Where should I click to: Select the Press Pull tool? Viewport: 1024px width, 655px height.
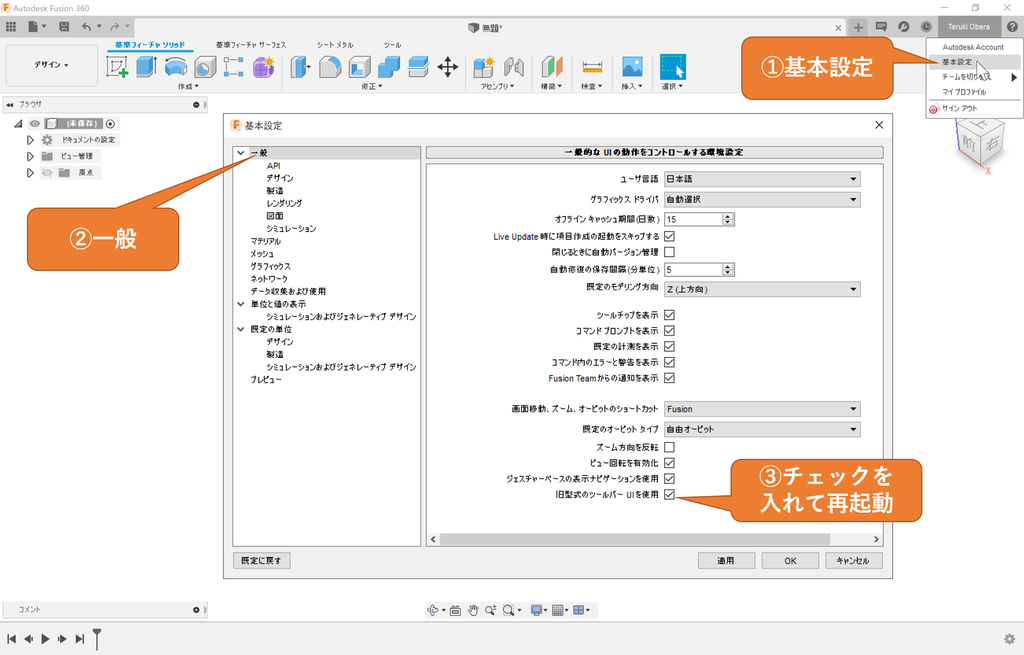click(300, 67)
